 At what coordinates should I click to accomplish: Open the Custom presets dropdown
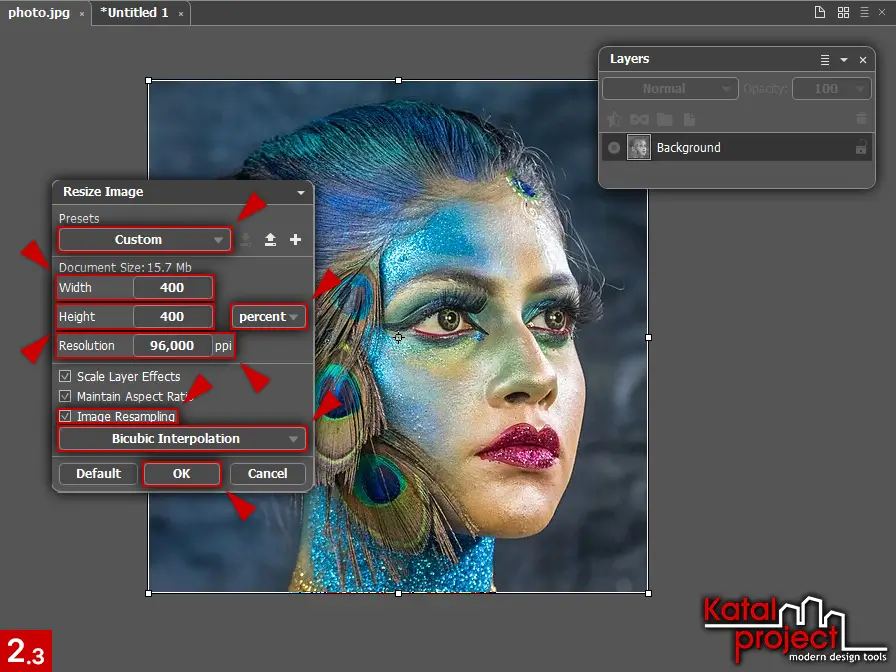(145, 240)
